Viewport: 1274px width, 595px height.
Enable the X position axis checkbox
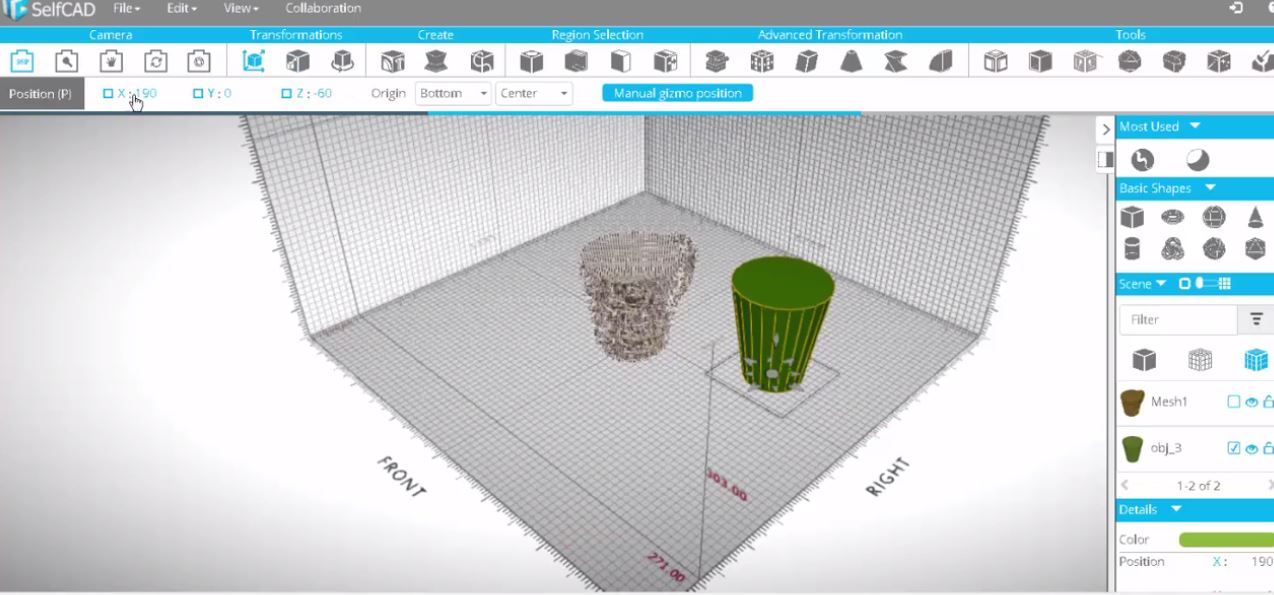[x=108, y=93]
